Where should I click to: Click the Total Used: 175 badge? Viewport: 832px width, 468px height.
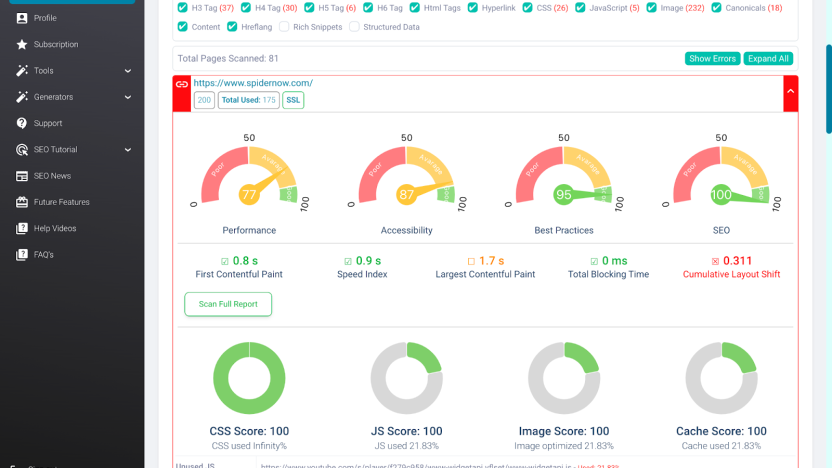[248, 100]
